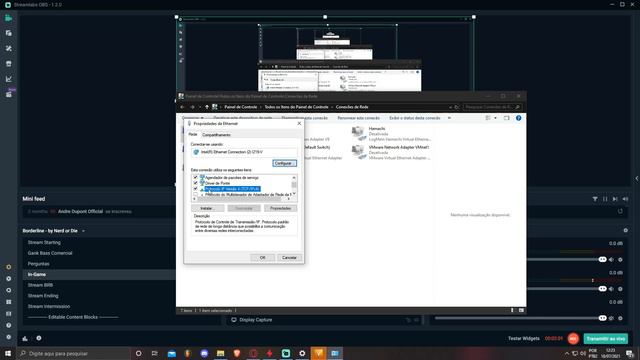The image size is (640, 360).
Task: Open the notification center in system tray
Action: click(x=630, y=353)
